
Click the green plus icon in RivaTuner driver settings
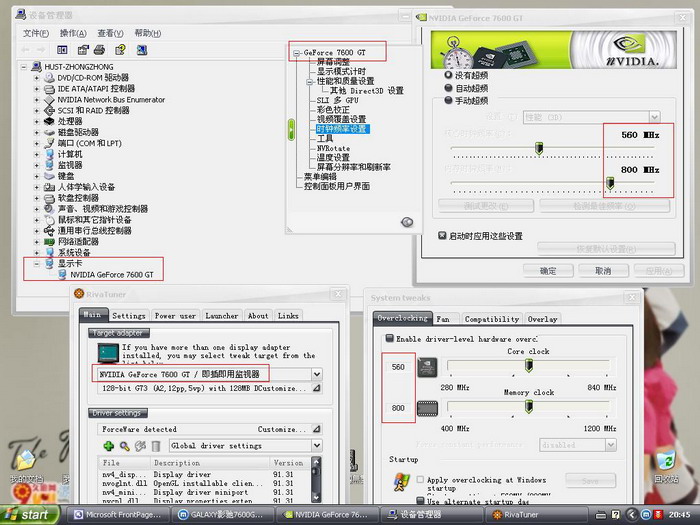(108, 446)
